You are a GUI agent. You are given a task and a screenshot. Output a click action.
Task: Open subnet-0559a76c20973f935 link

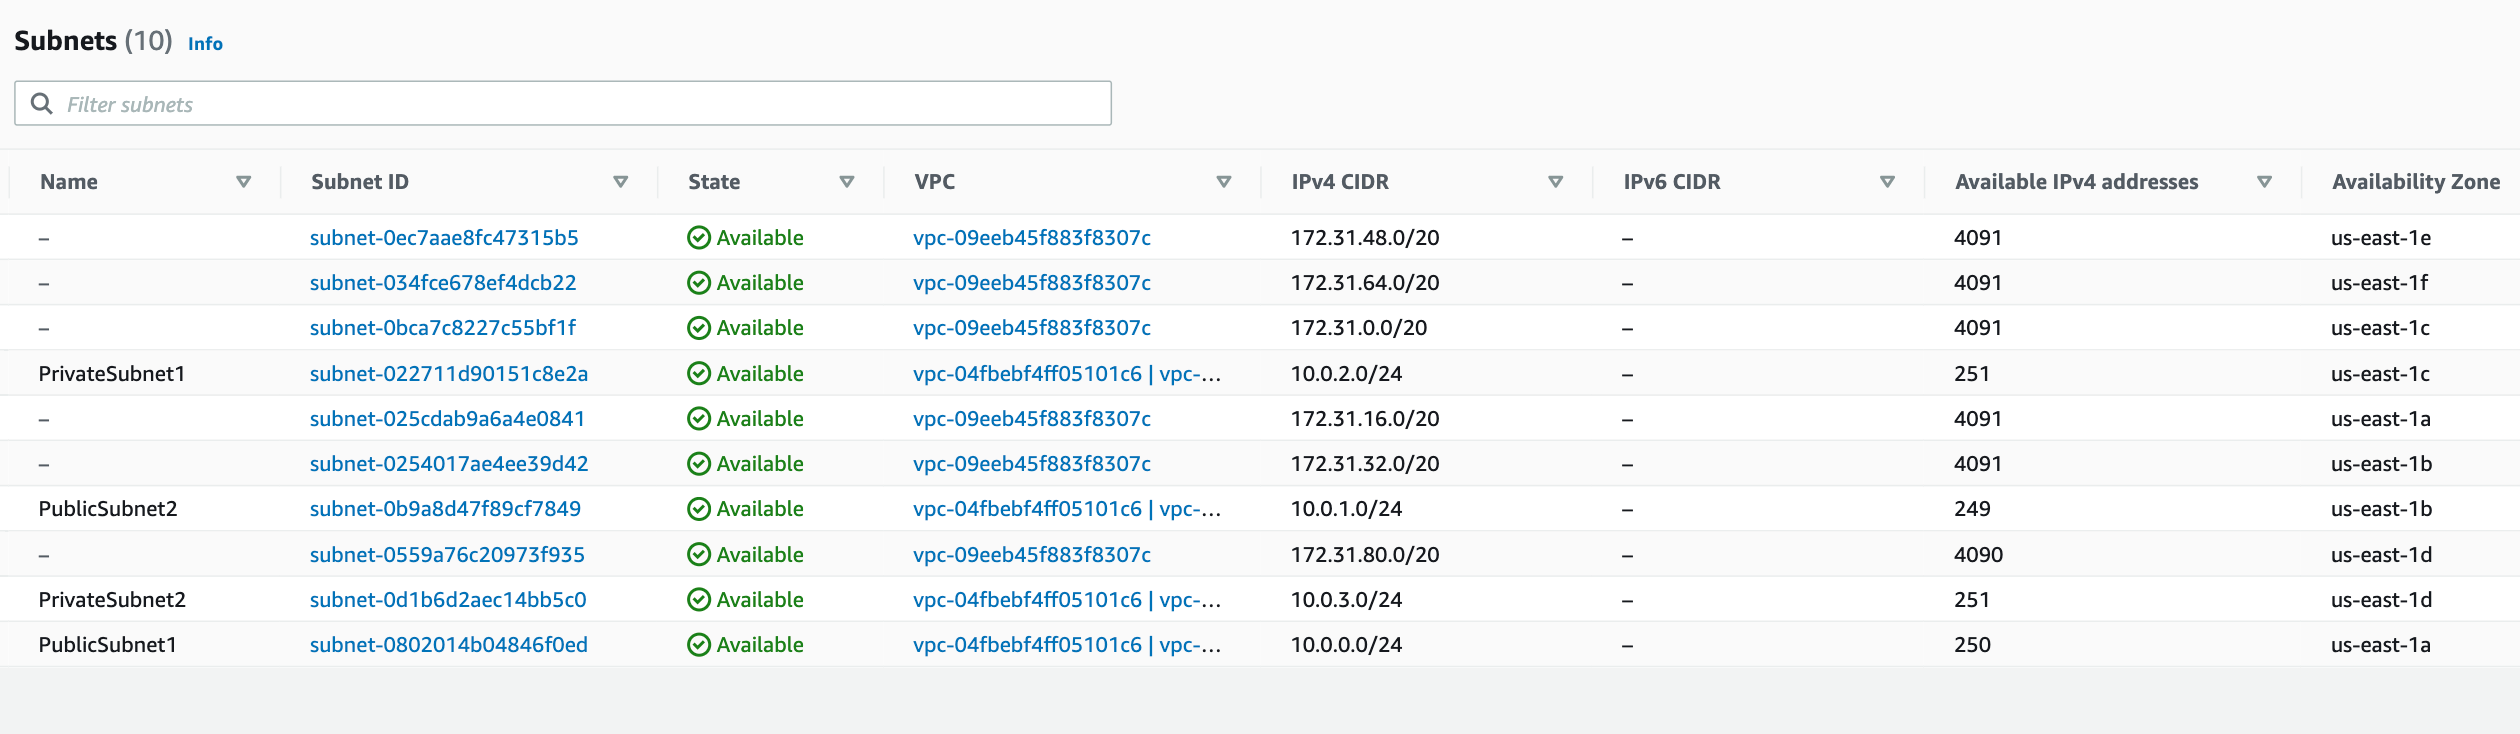coord(447,555)
